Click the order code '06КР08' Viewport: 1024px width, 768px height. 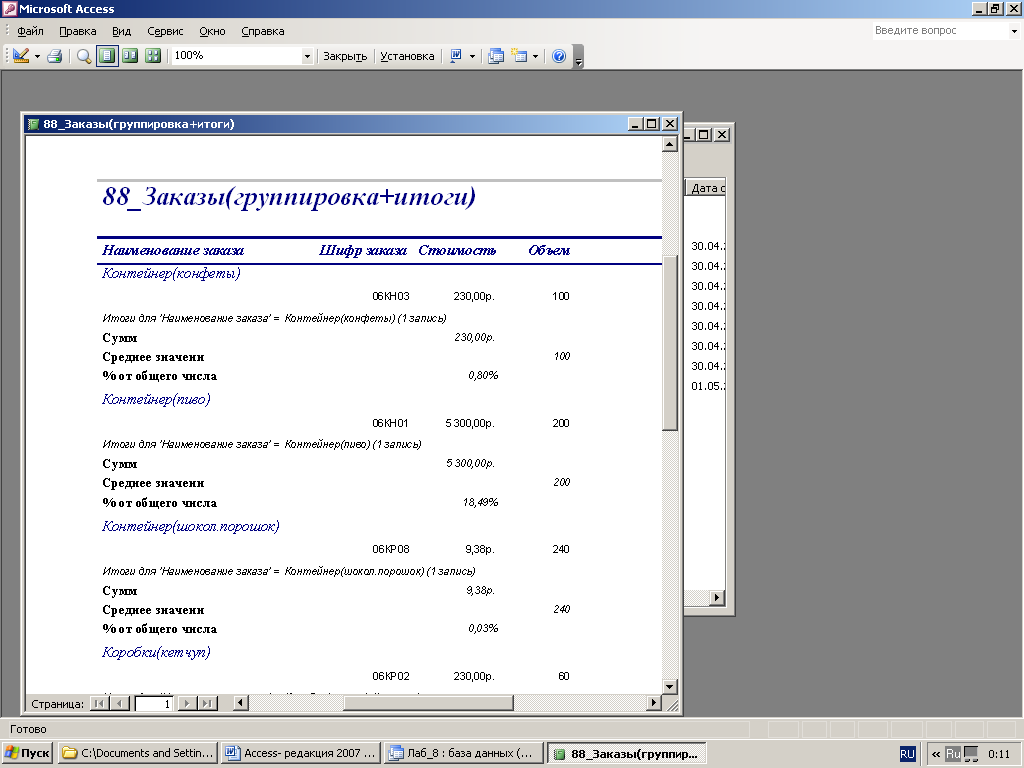point(391,549)
